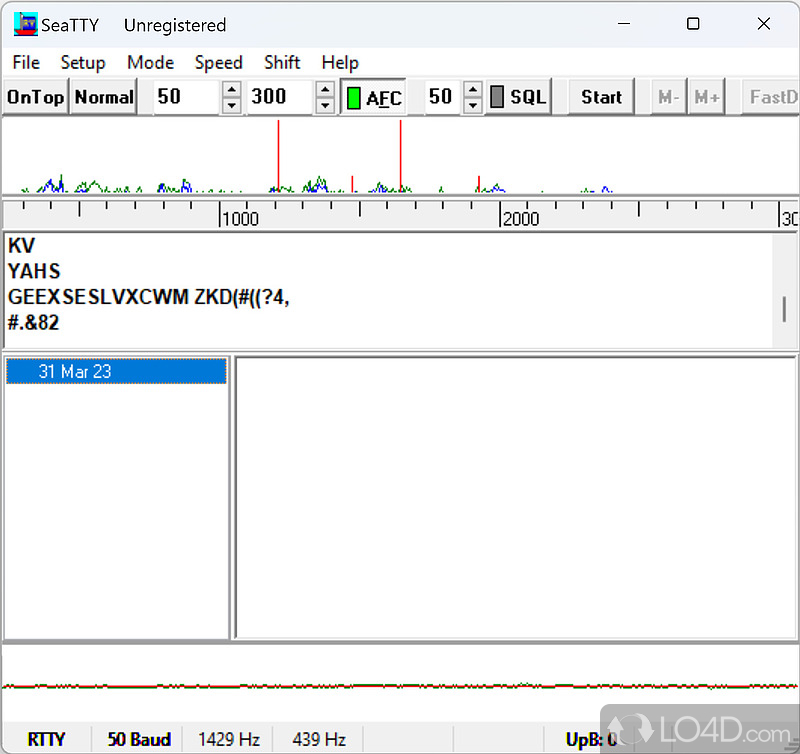Image resolution: width=800 pixels, height=754 pixels.
Task: Click the green AFC indicator light
Action: pos(353,97)
